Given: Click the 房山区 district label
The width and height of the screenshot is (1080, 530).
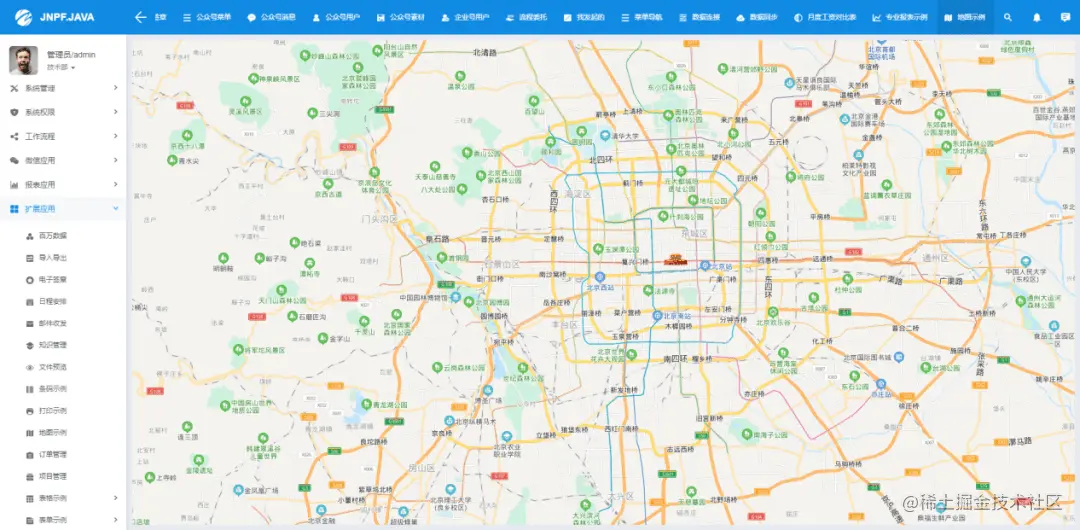Looking at the screenshot, I should 422,467.
